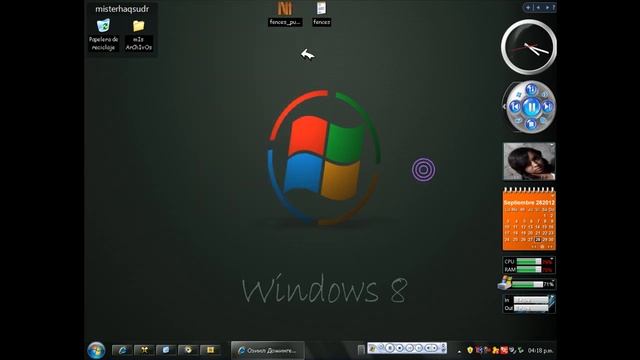Viewport: 640px width, 360px height.
Task: Click the purple concentric circles desktop icon
Action: pos(423,169)
